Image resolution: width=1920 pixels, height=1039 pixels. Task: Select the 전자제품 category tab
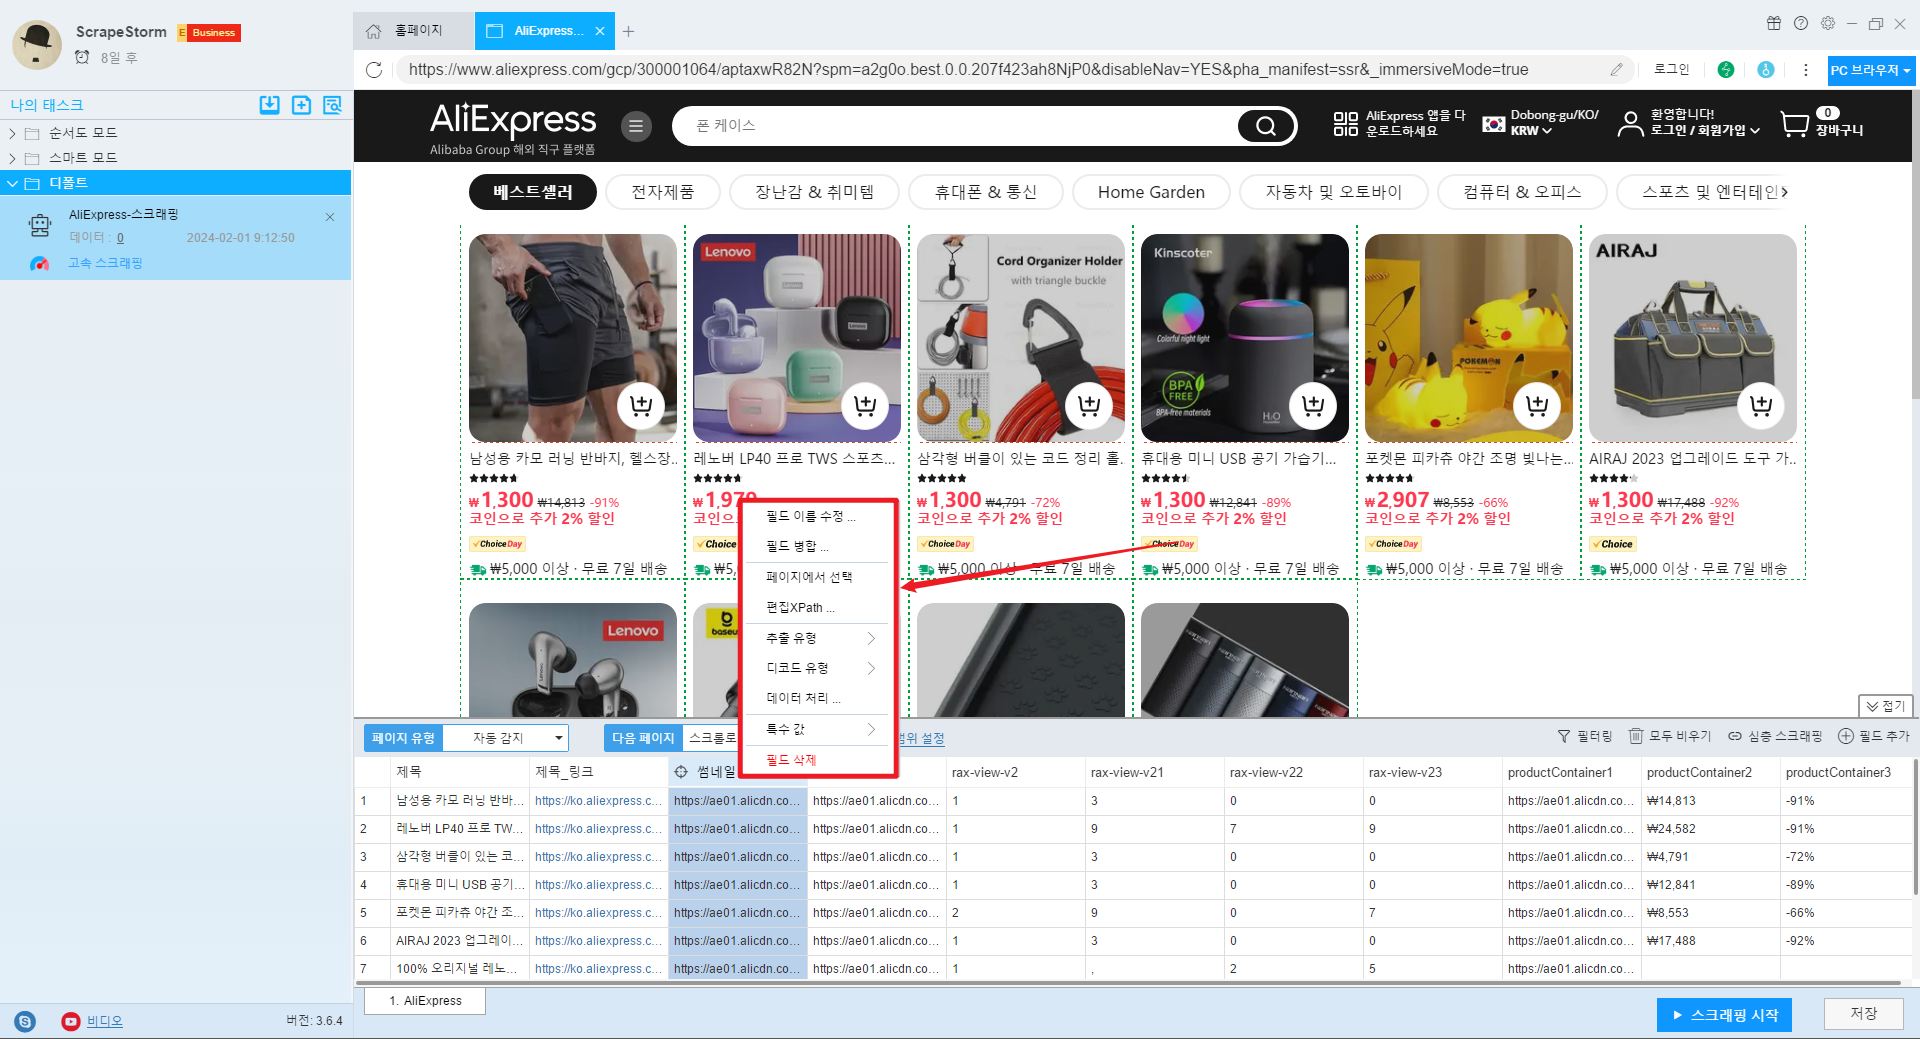662,192
